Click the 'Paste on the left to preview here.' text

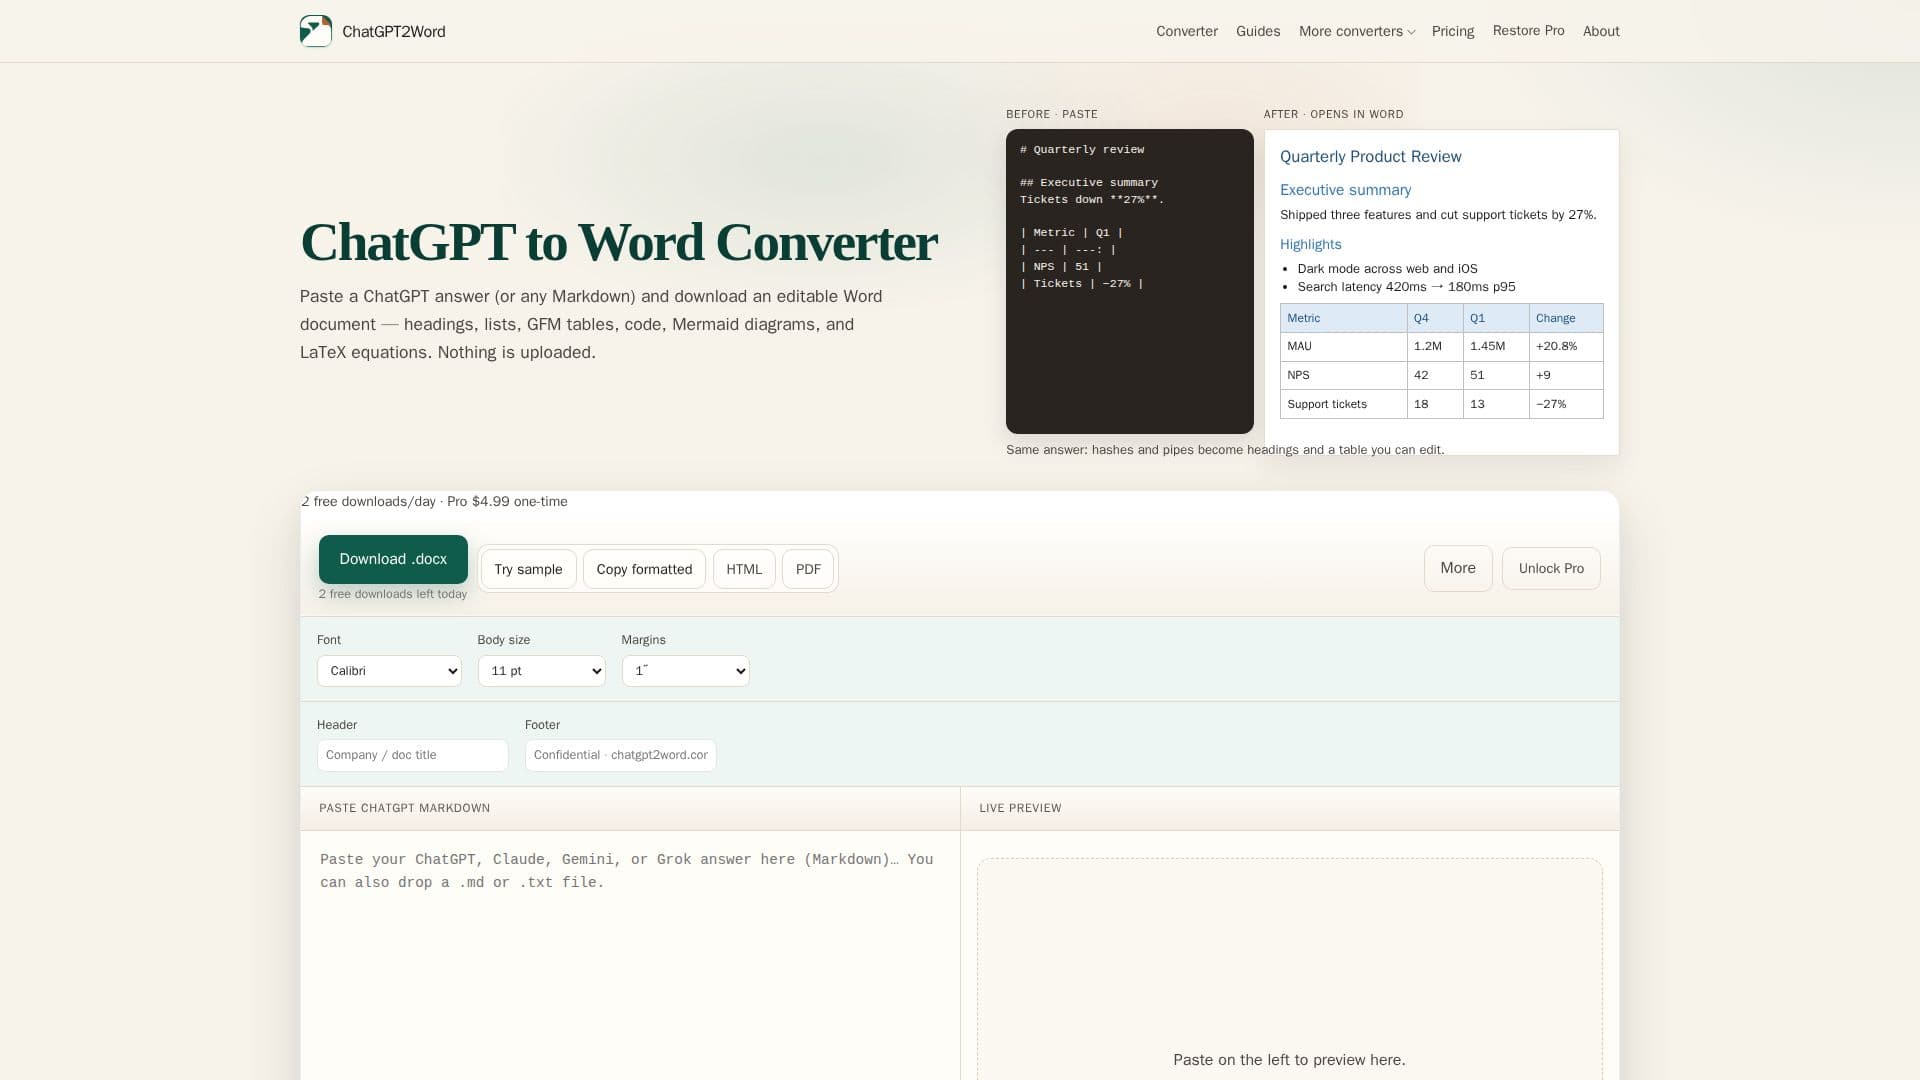(x=1289, y=1060)
